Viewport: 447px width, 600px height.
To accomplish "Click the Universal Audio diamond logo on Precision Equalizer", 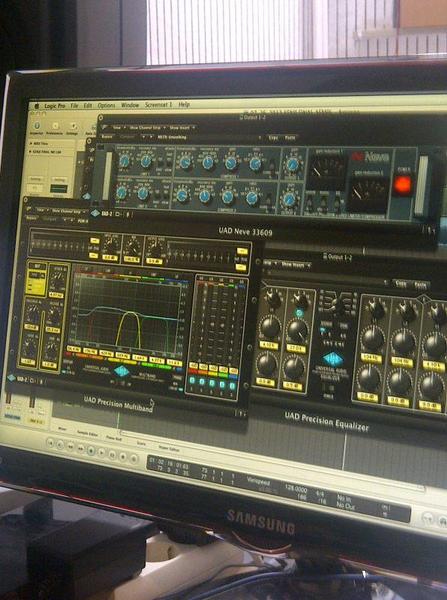I will (332, 359).
